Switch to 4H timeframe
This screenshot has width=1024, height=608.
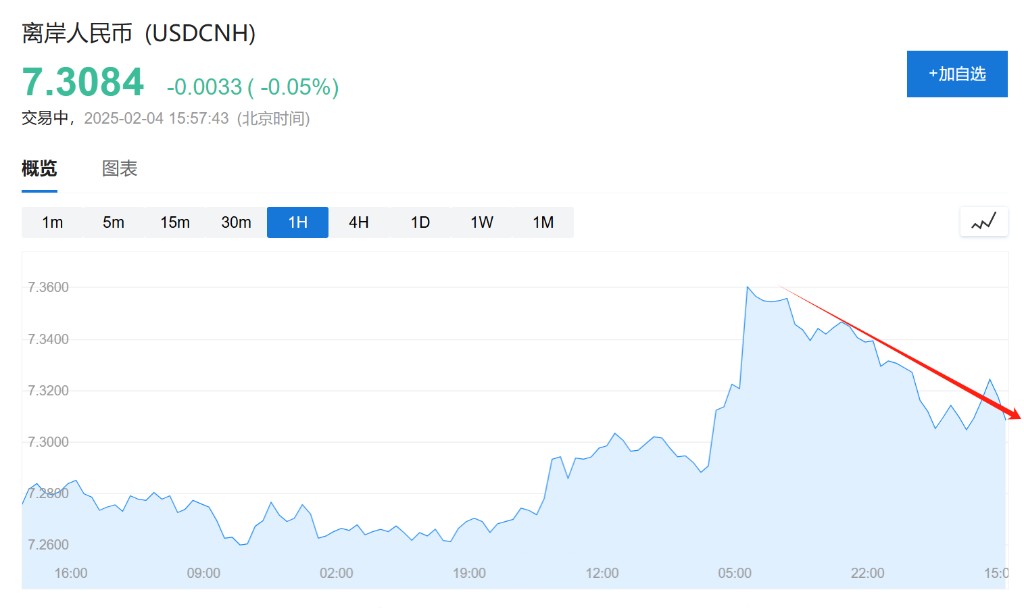pyautogui.click(x=358, y=222)
